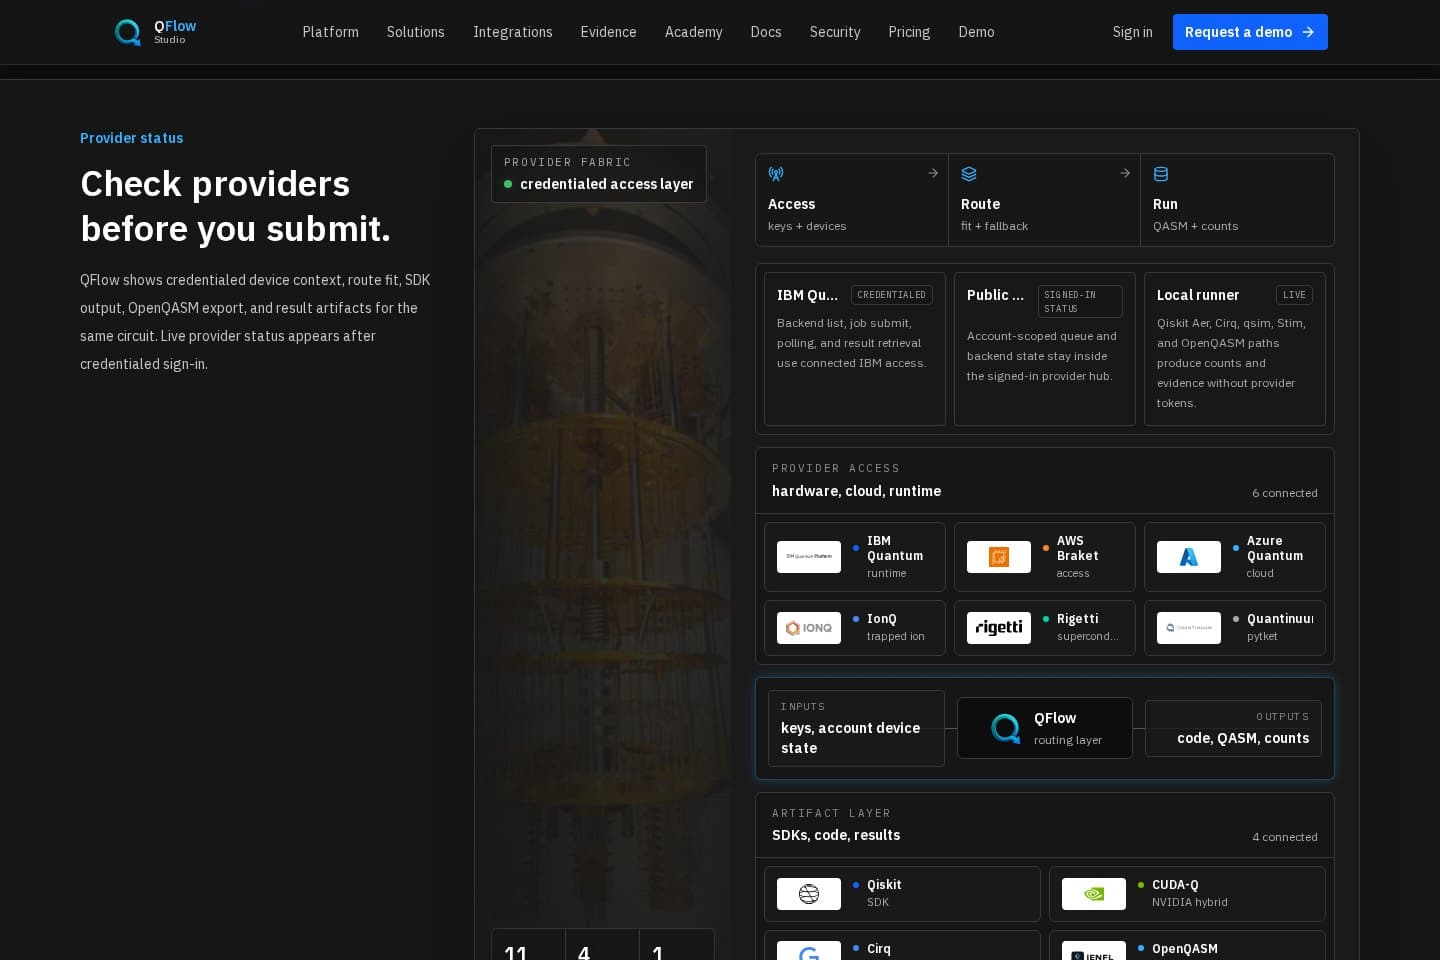Select the Access keys + devices step

(x=852, y=200)
